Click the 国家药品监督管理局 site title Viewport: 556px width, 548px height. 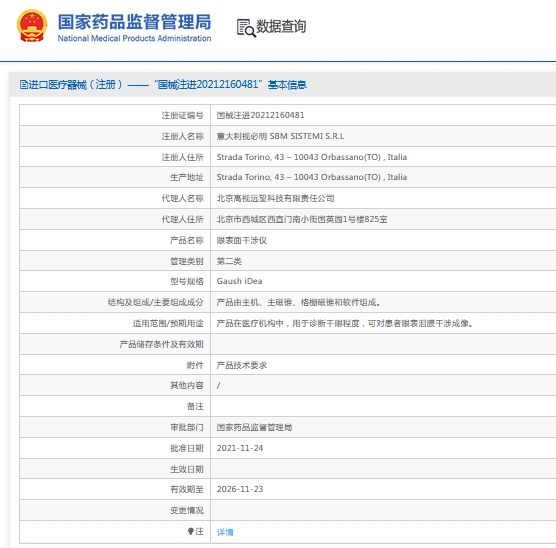[134, 22]
